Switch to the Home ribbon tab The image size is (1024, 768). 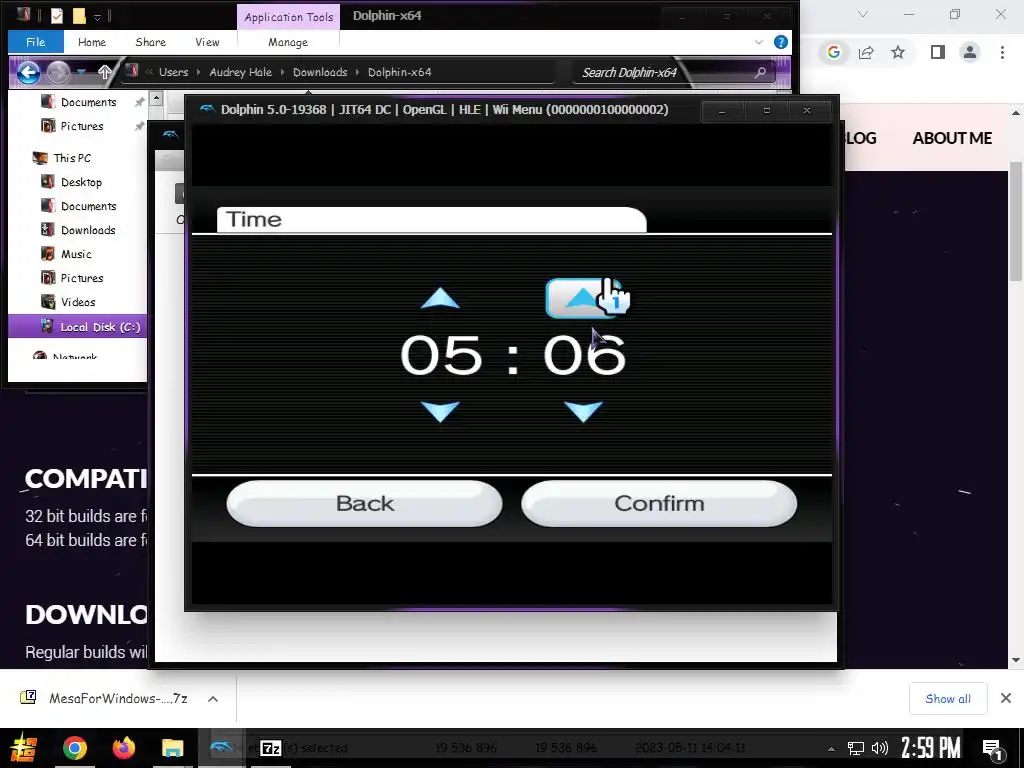click(91, 42)
